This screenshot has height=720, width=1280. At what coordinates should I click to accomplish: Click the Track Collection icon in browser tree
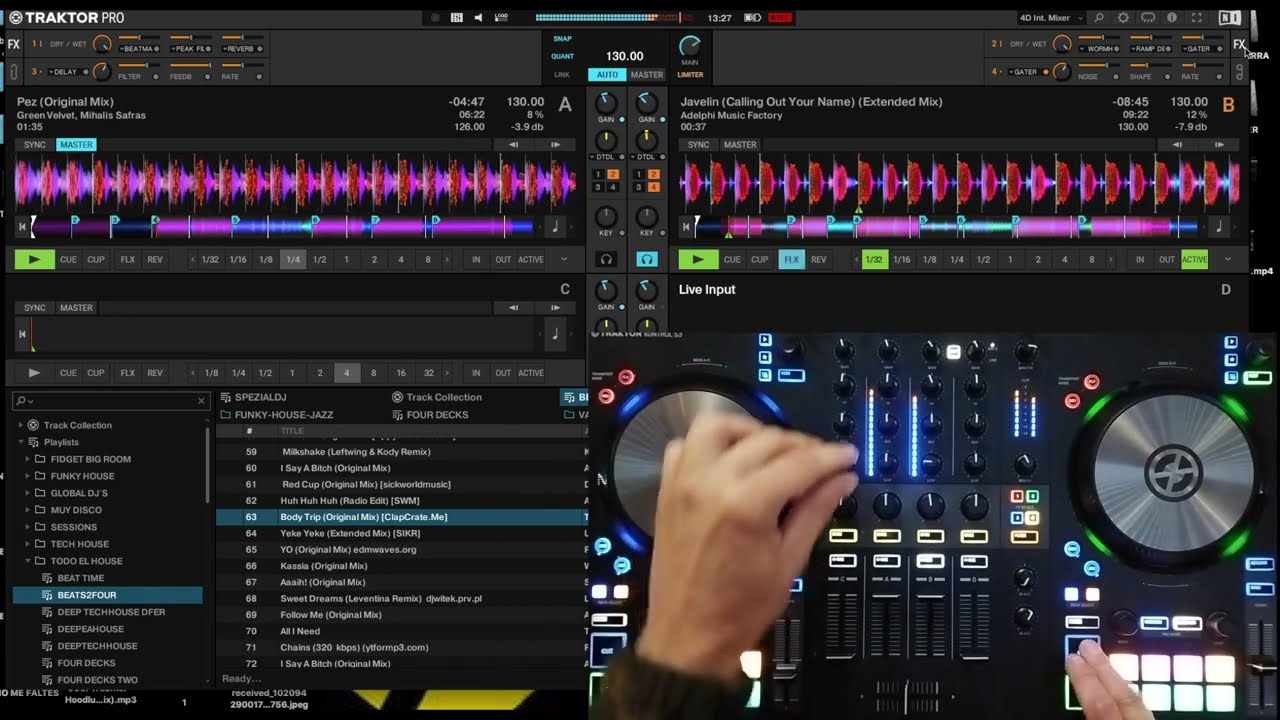click(33, 425)
